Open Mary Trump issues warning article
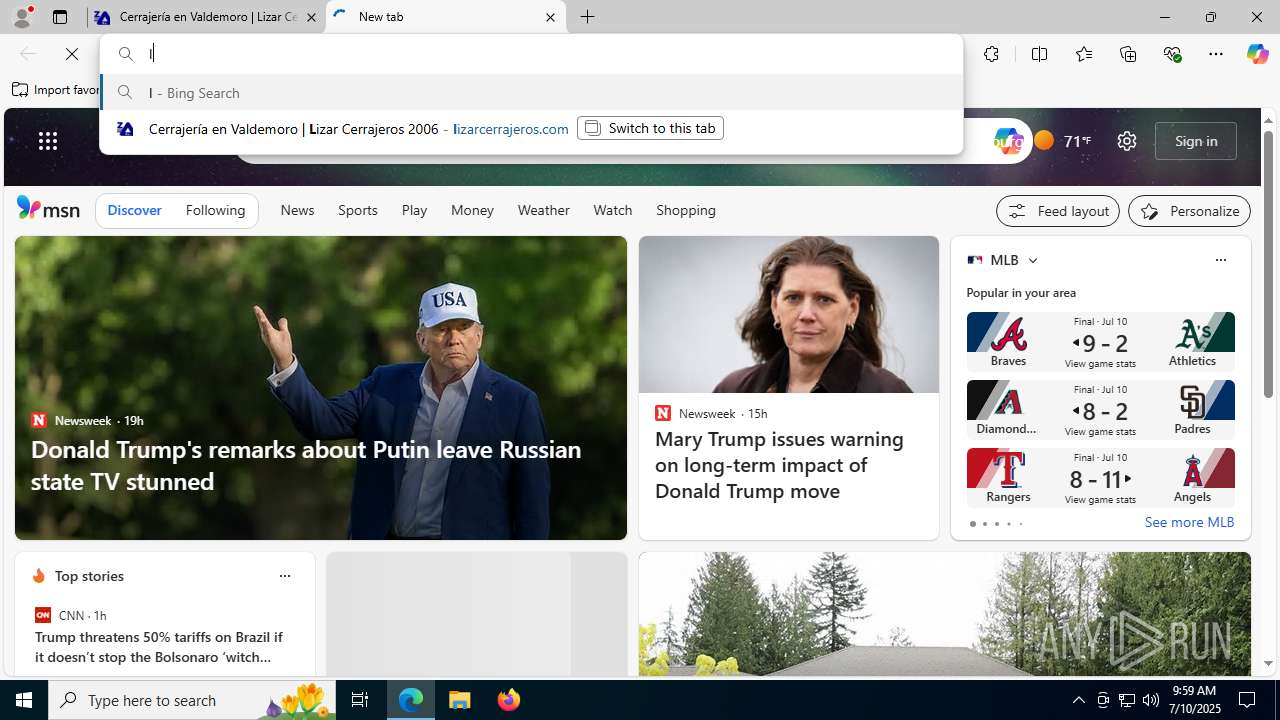The height and width of the screenshot is (720, 1280). point(789,388)
